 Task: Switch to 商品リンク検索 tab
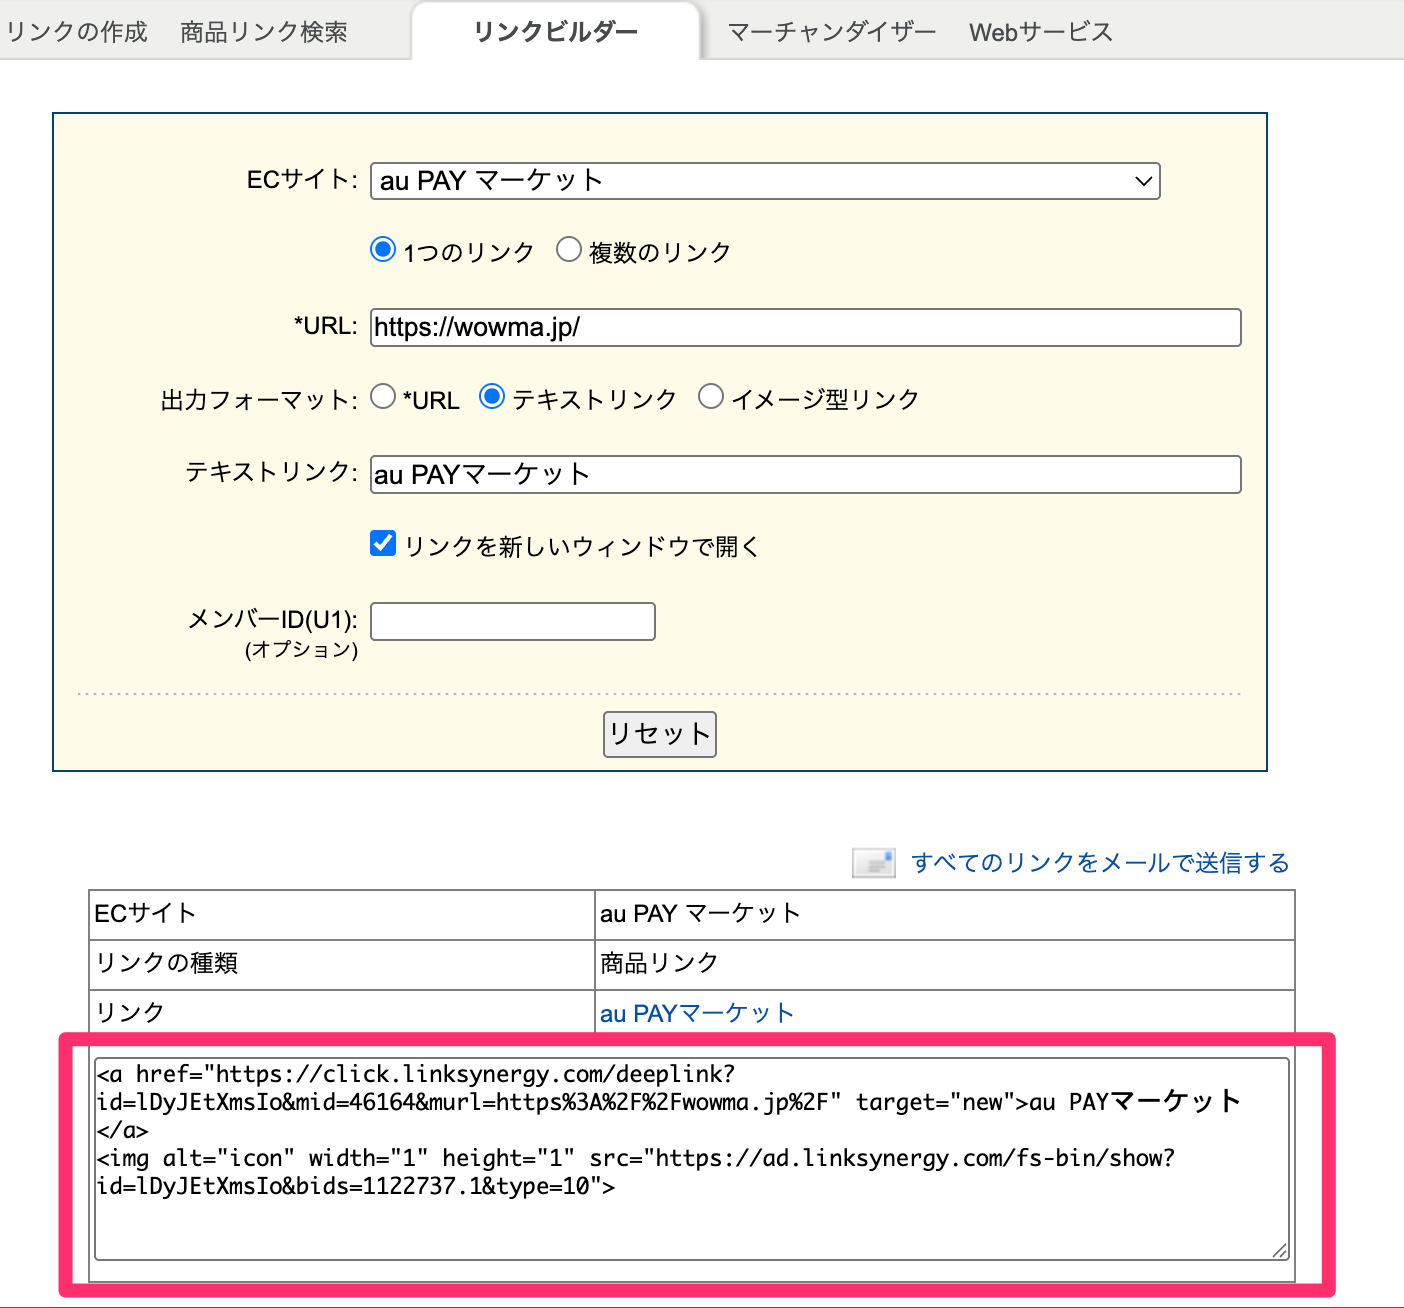pos(264,32)
